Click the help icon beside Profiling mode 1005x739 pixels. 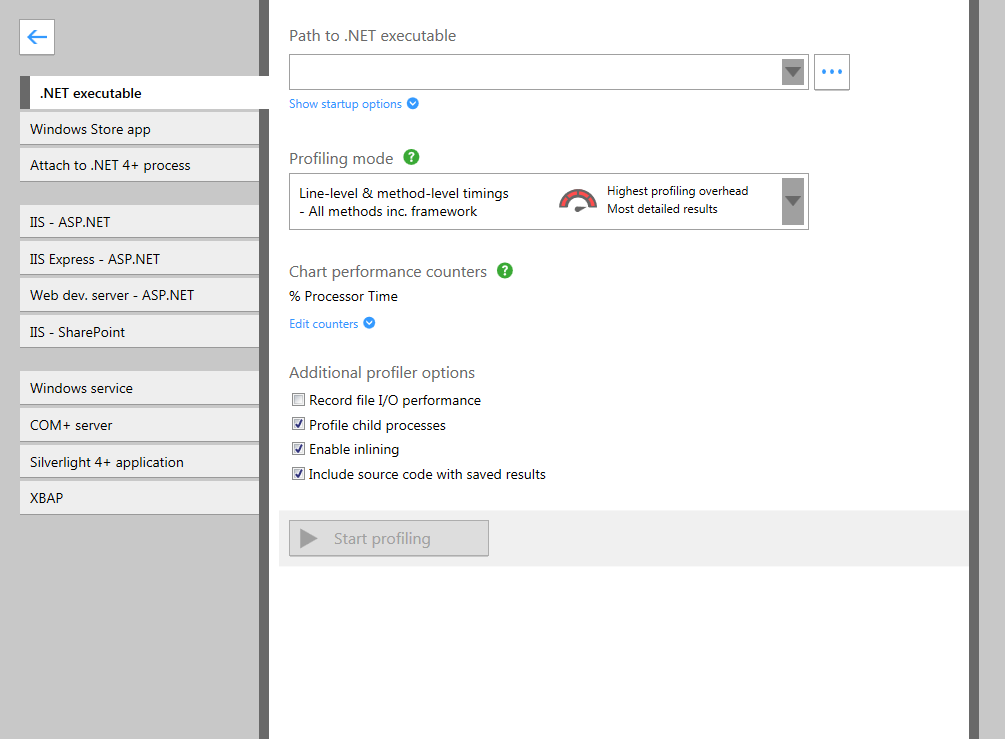[410, 157]
